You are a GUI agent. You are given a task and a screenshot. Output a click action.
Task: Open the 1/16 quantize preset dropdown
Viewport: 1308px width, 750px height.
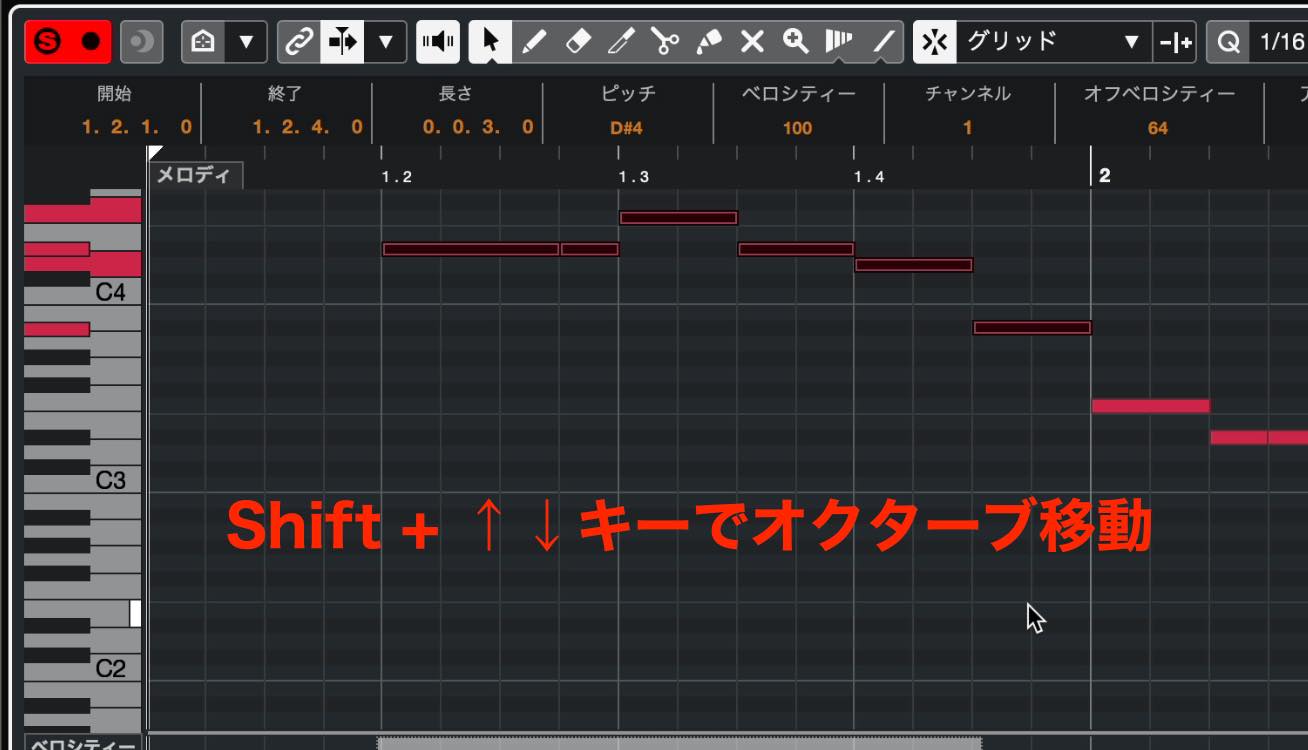(1280, 42)
